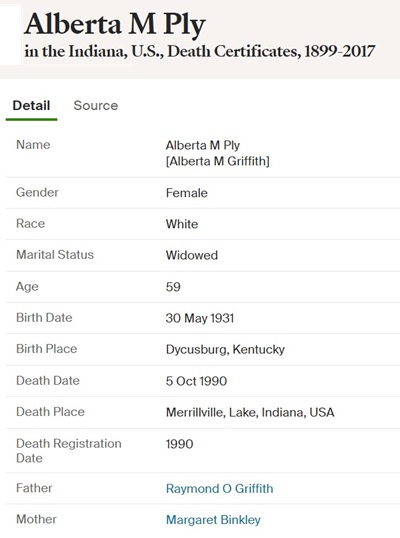This screenshot has width=400, height=538.
Task: Click the birth place 'Dycusburg, Kentucky'
Action: 225,349
